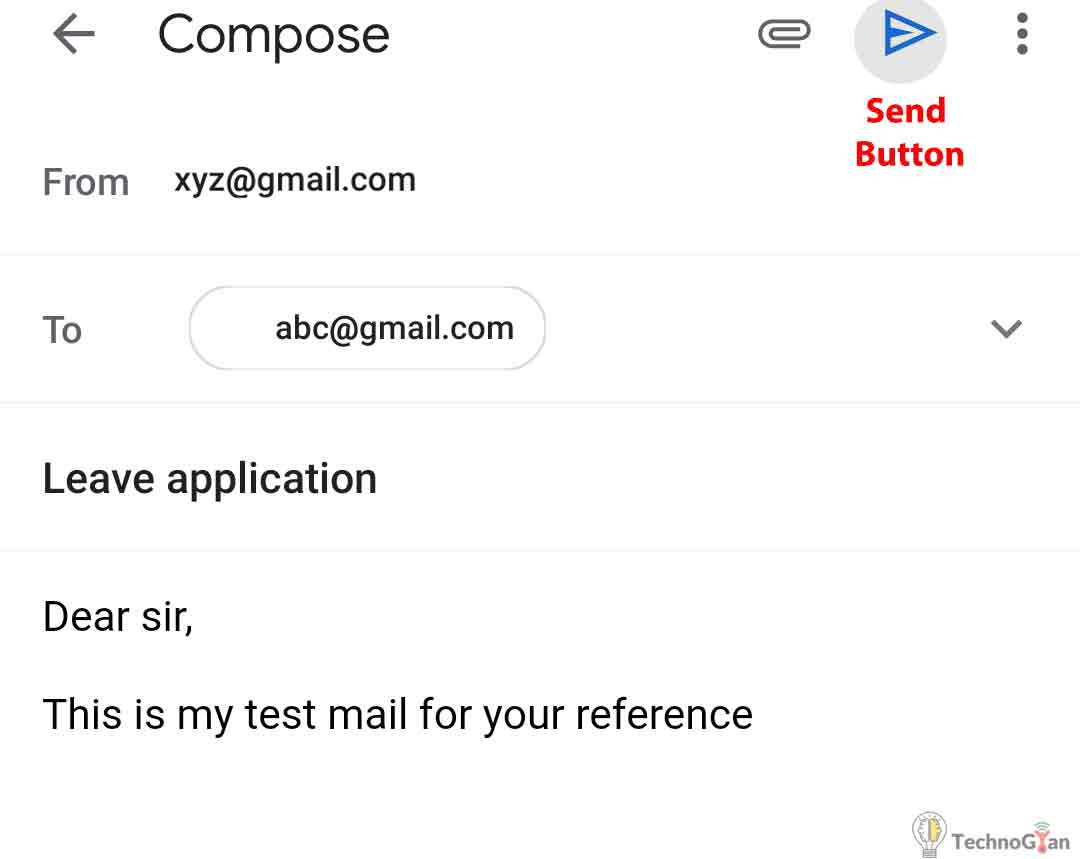Viewport: 1080px width, 859px height.
Task: Click empty To field space after chip
Action: tap(760, 329)
